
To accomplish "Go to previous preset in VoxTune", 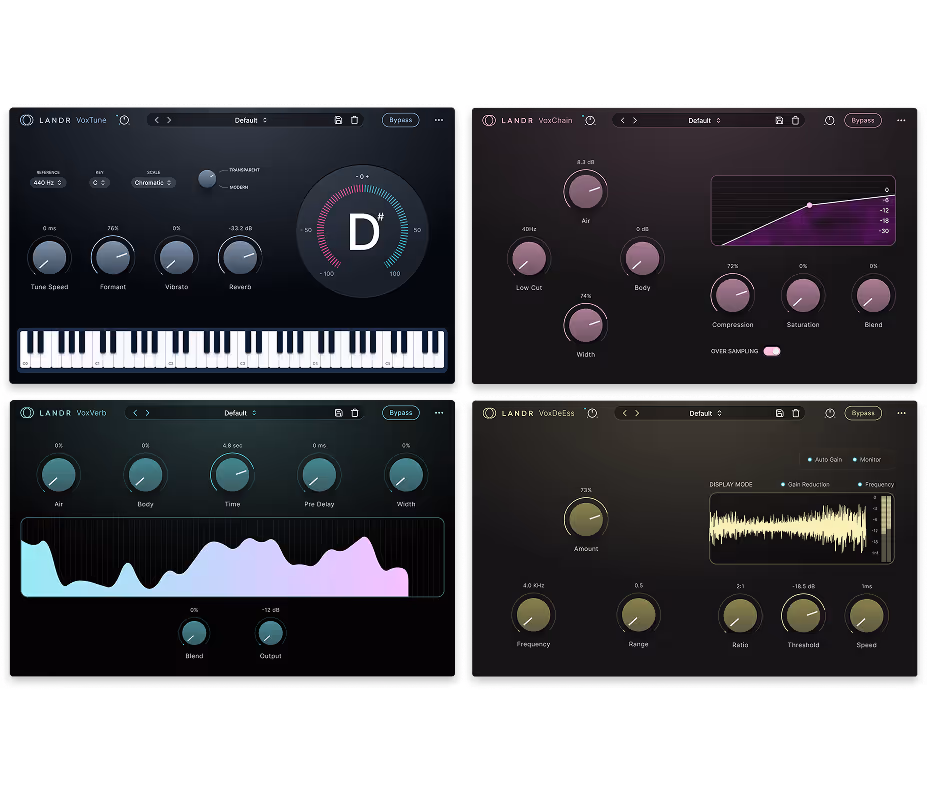I will coord(157,120).
